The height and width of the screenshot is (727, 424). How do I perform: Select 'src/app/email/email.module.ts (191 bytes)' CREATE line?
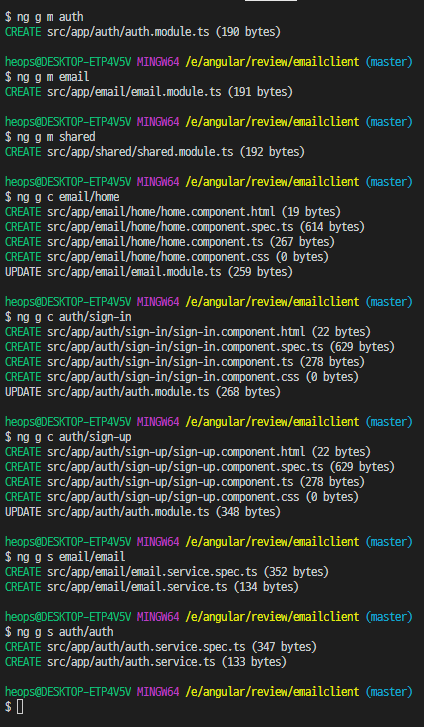pos(149,92)
